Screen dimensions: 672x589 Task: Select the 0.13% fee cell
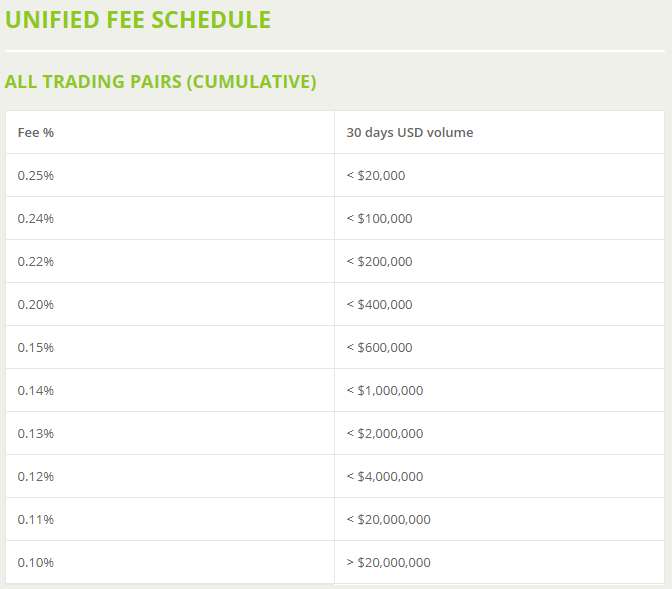coord(170,433)
